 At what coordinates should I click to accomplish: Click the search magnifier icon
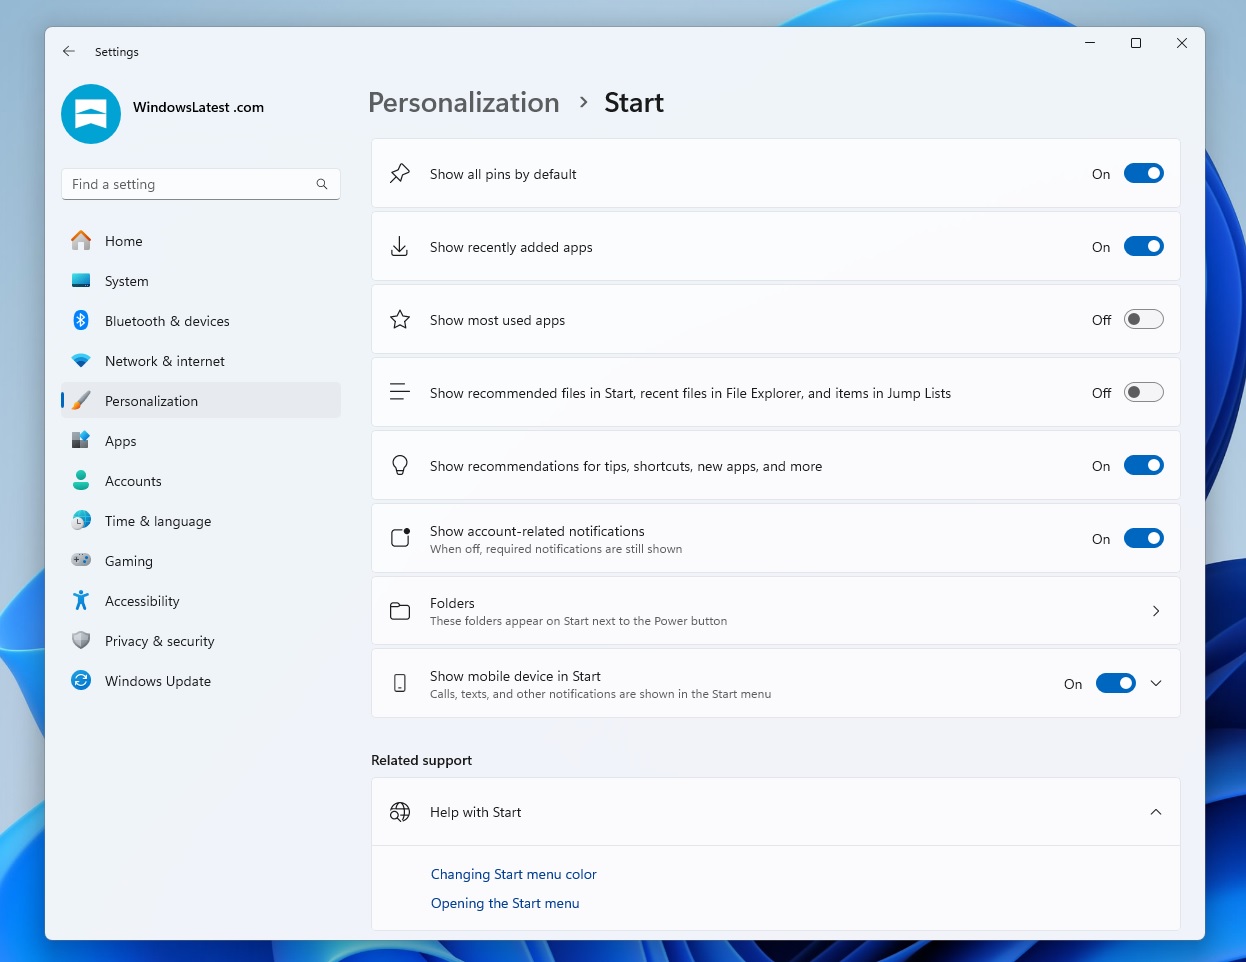322,184
